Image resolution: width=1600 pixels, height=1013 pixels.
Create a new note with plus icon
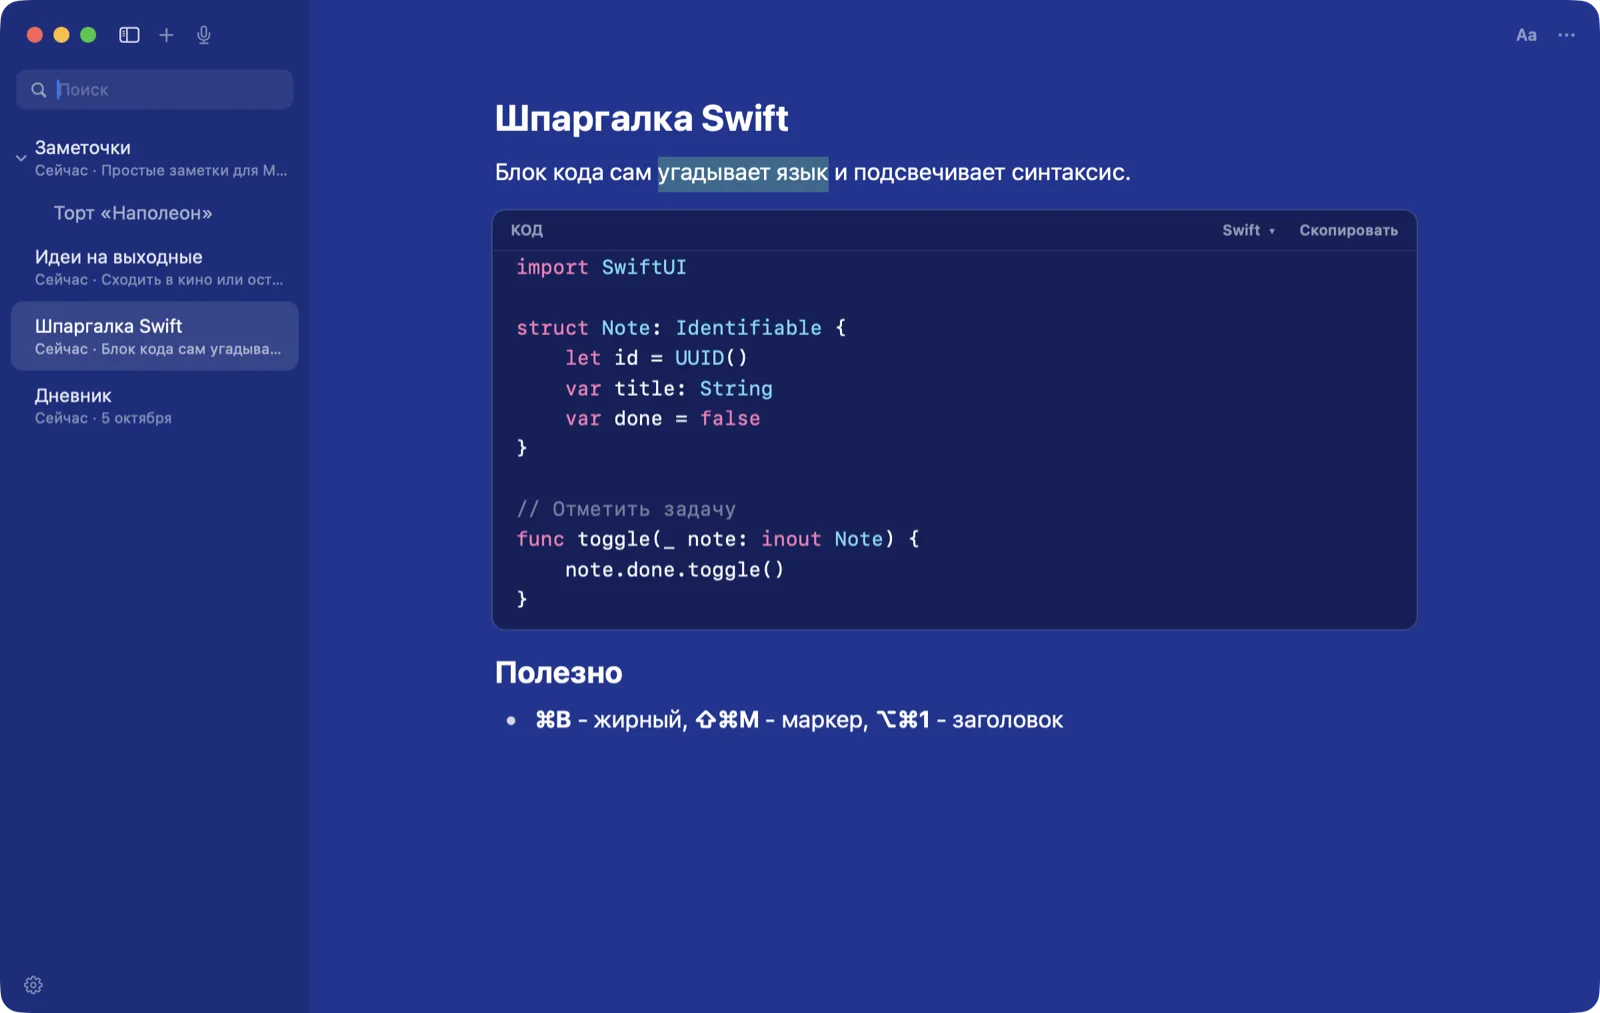click(x=166, y=35)
